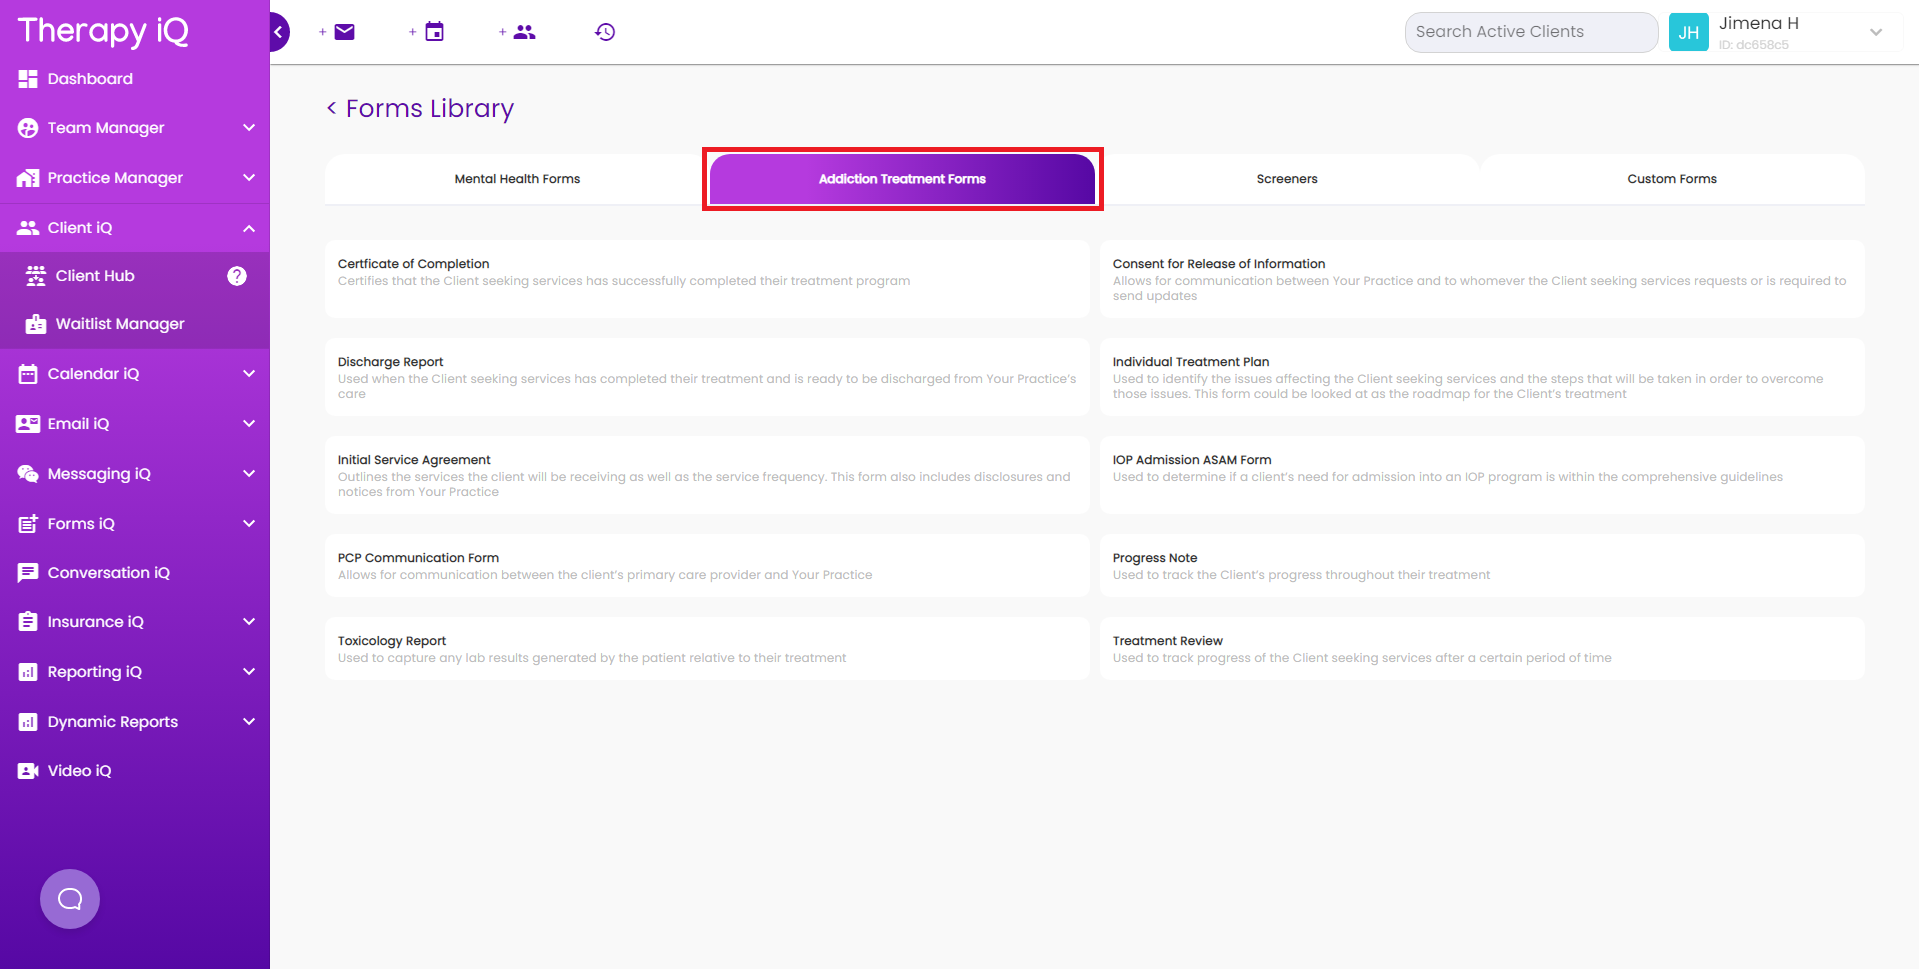Click the Conversation iQ chat icon
1919x969 pixels.
click(28, 573)
